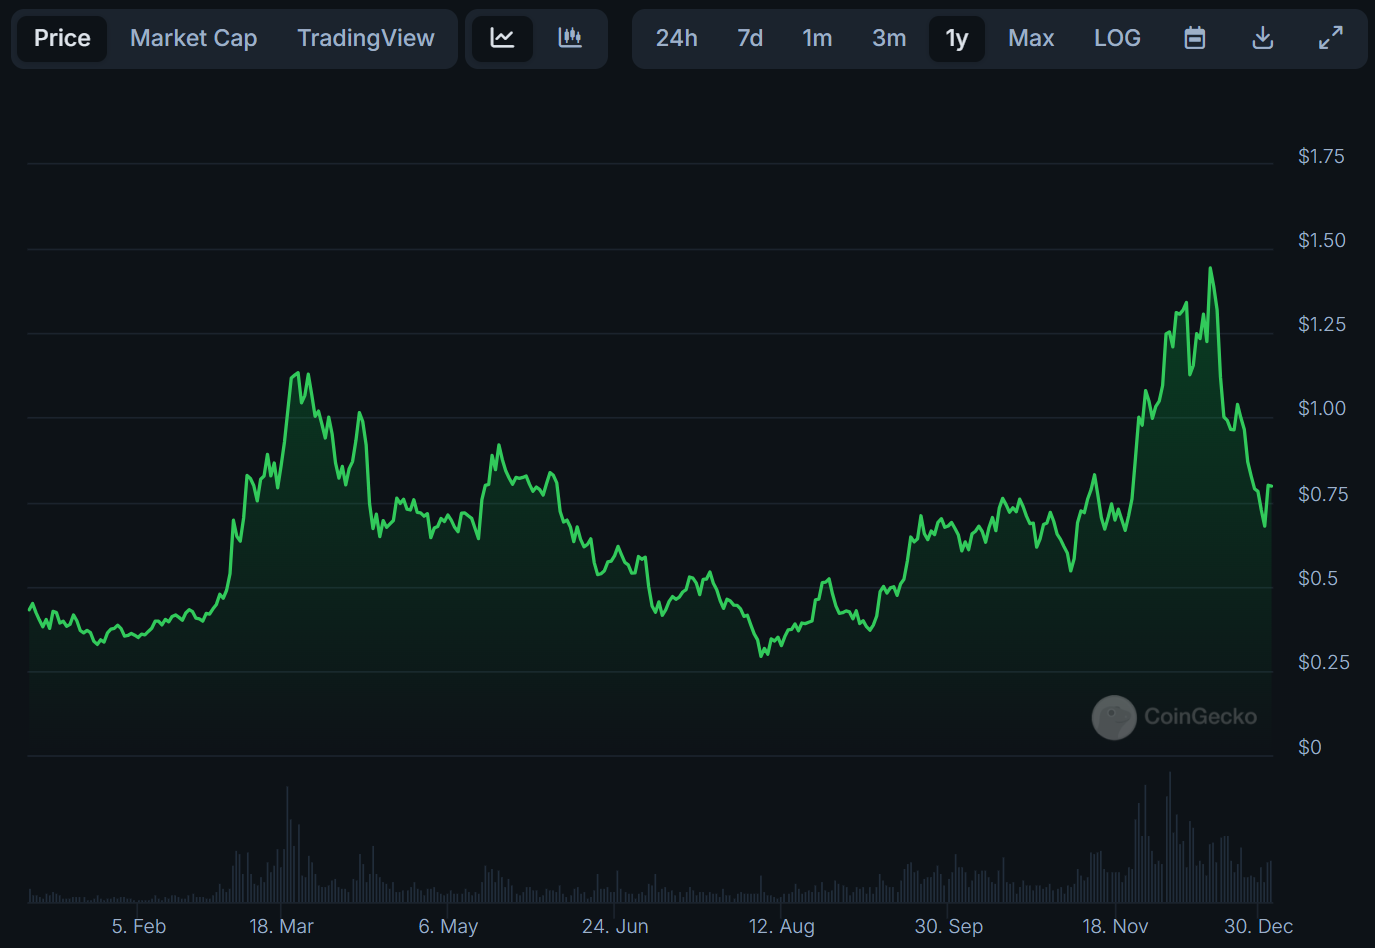Click the August lowest price point
Viewport: 1375px width, 948px height.
tap(762, 655)
